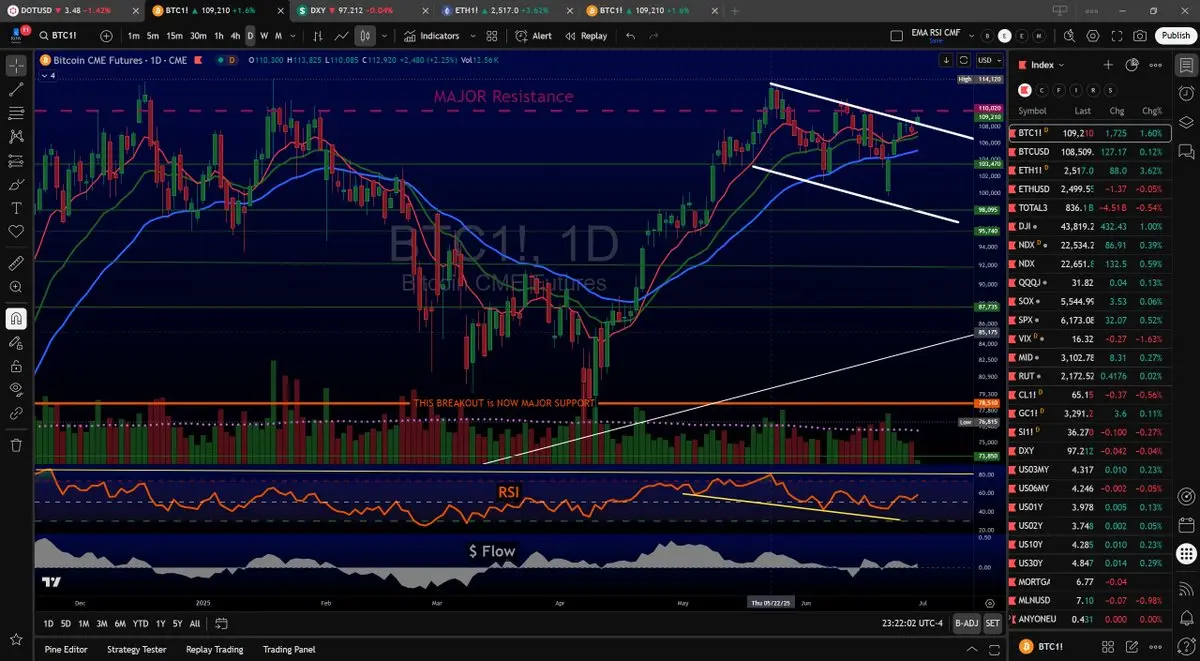Toggle the watchlist panel icon

[1185, 66]
